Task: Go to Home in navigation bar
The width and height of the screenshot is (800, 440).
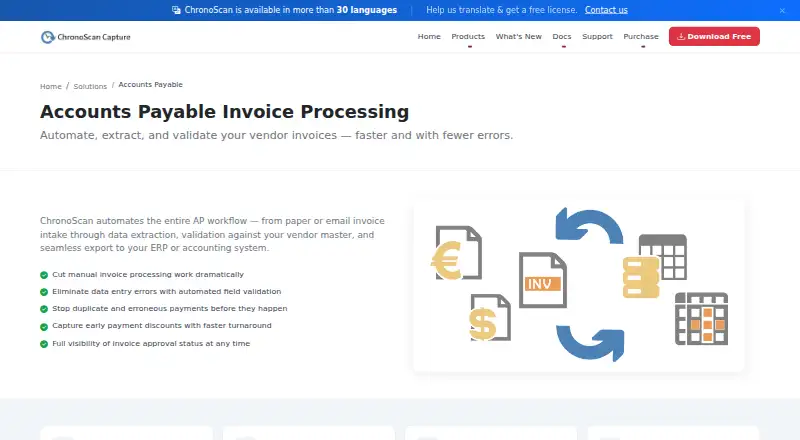Action: pos(429,37)
